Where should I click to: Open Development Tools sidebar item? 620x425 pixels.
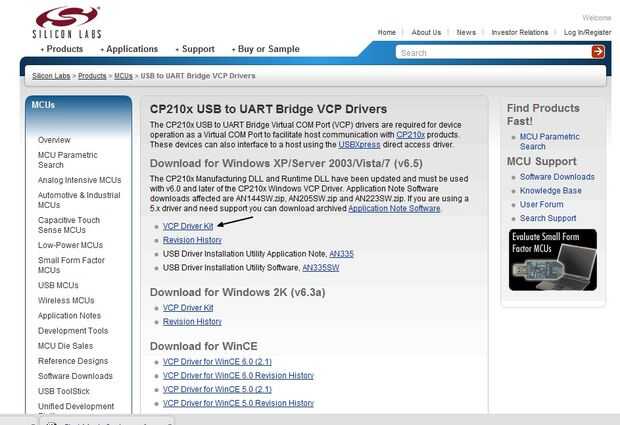point(73,331)
